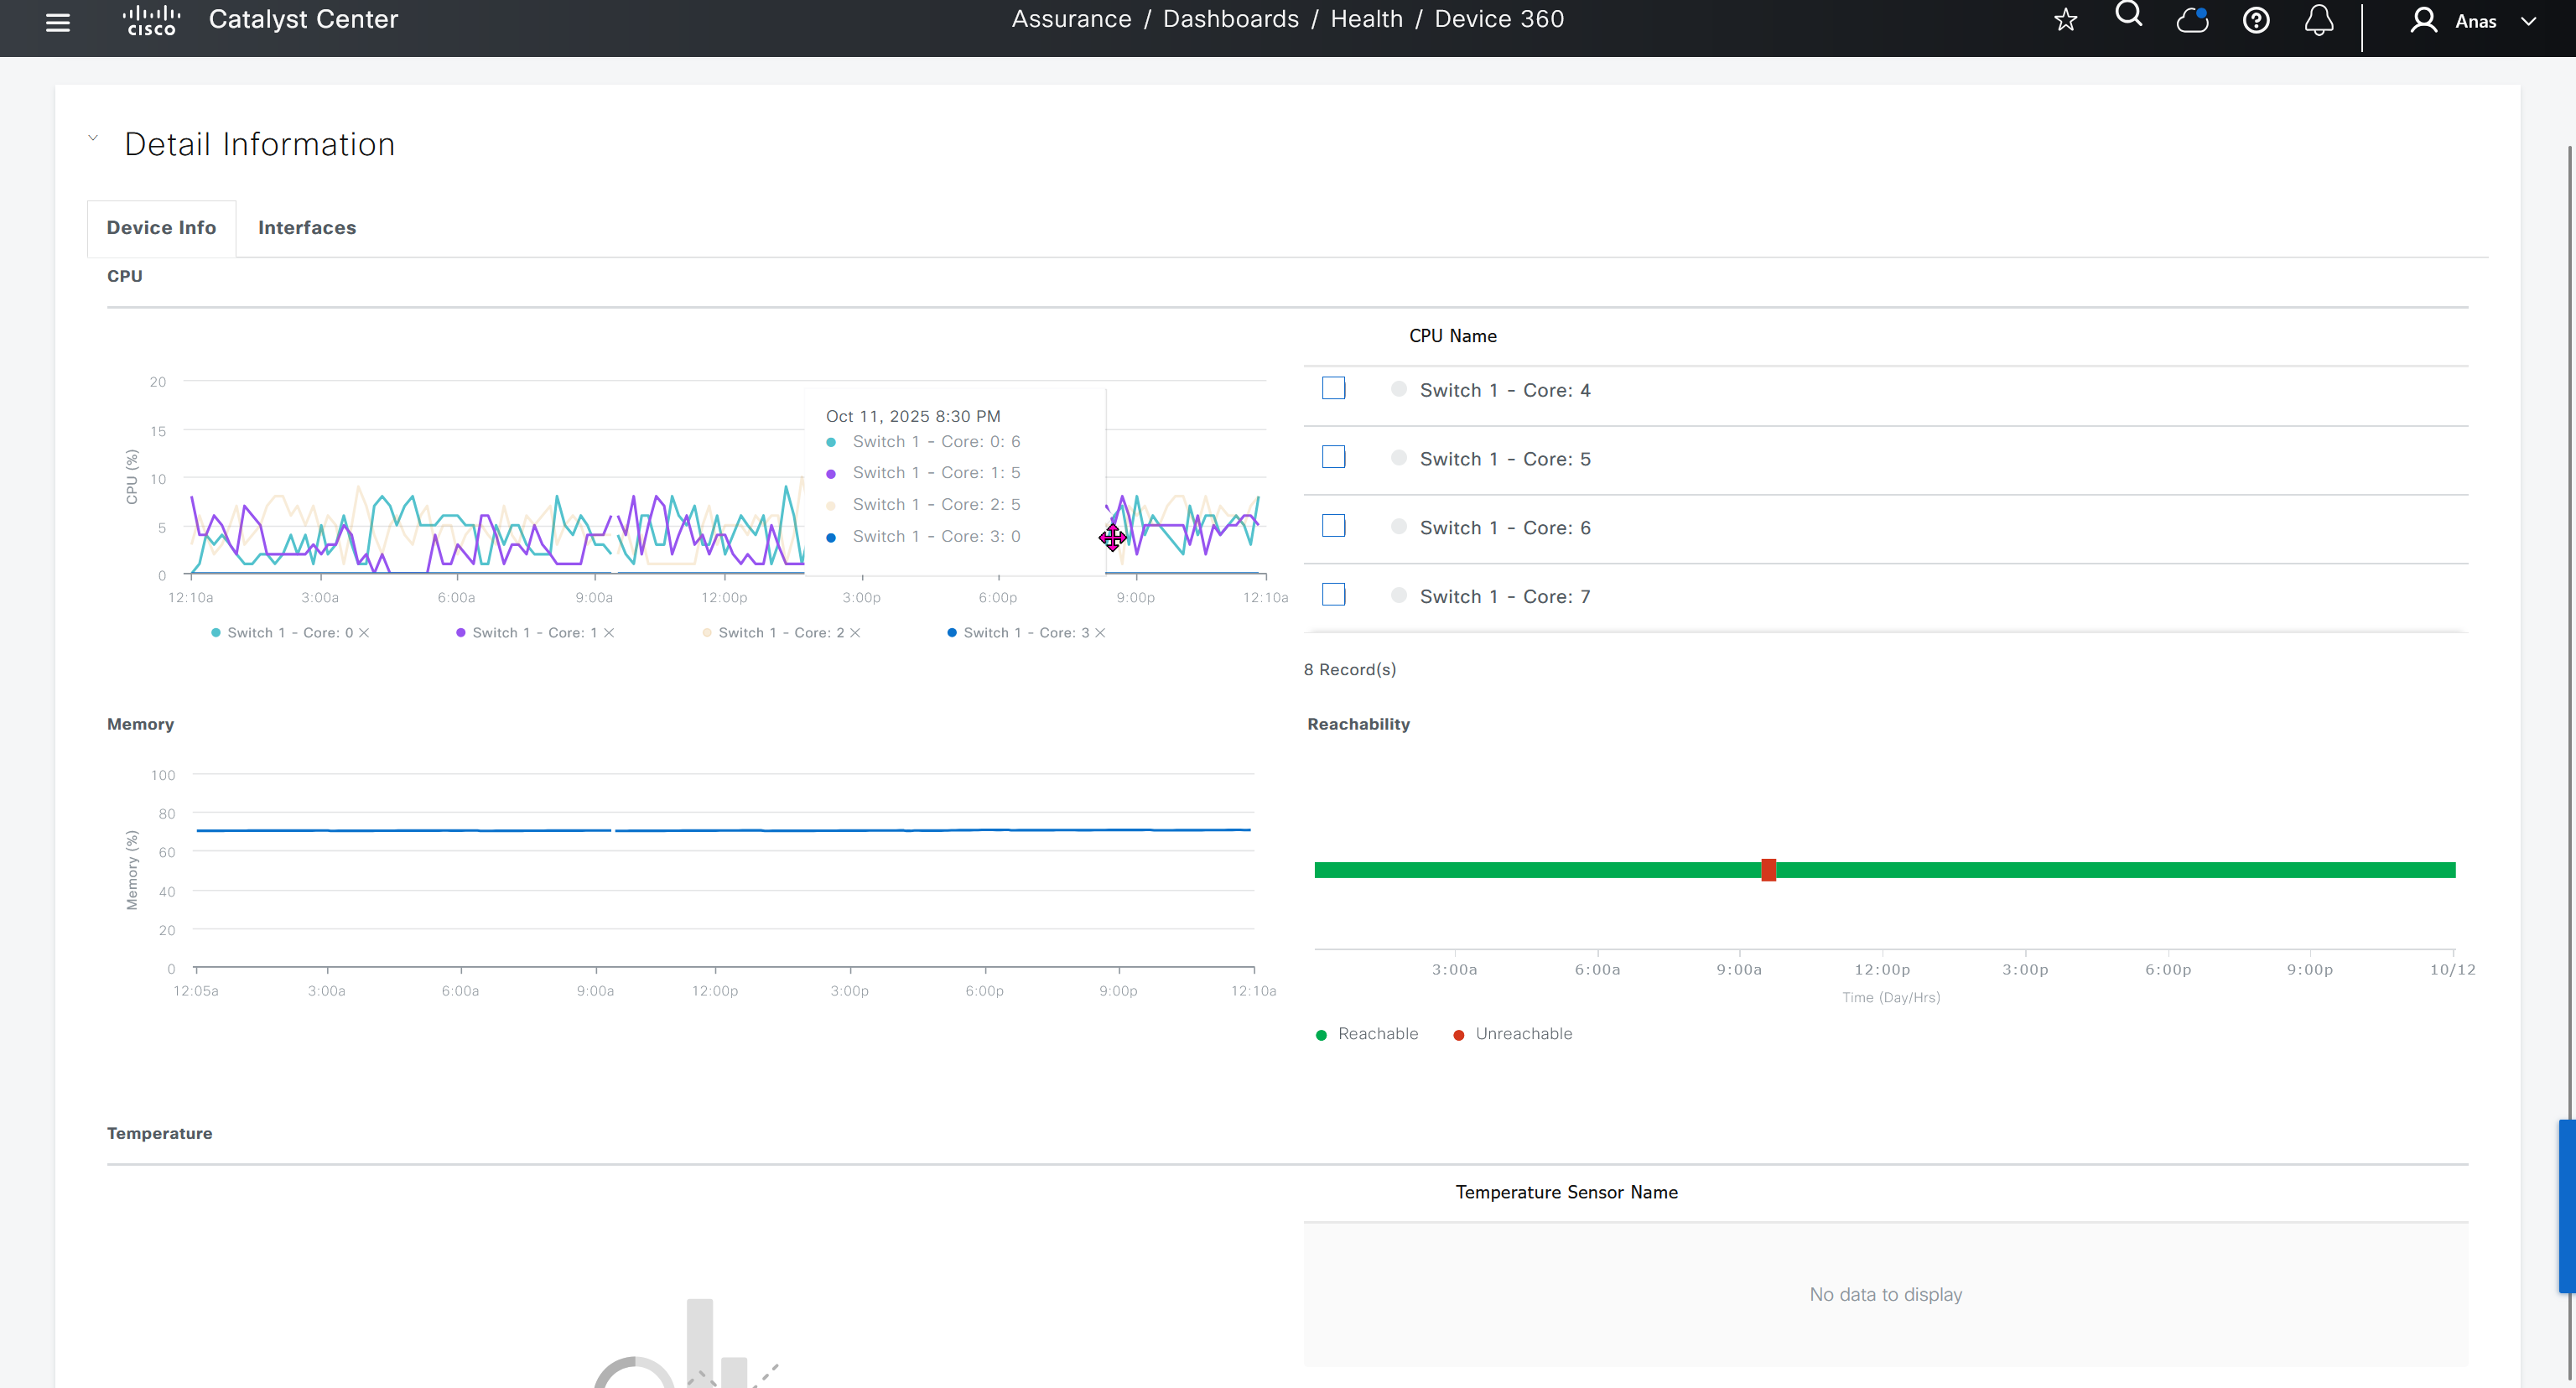Click the blue vertical scrollbar thumb

coord(2566,1205)
